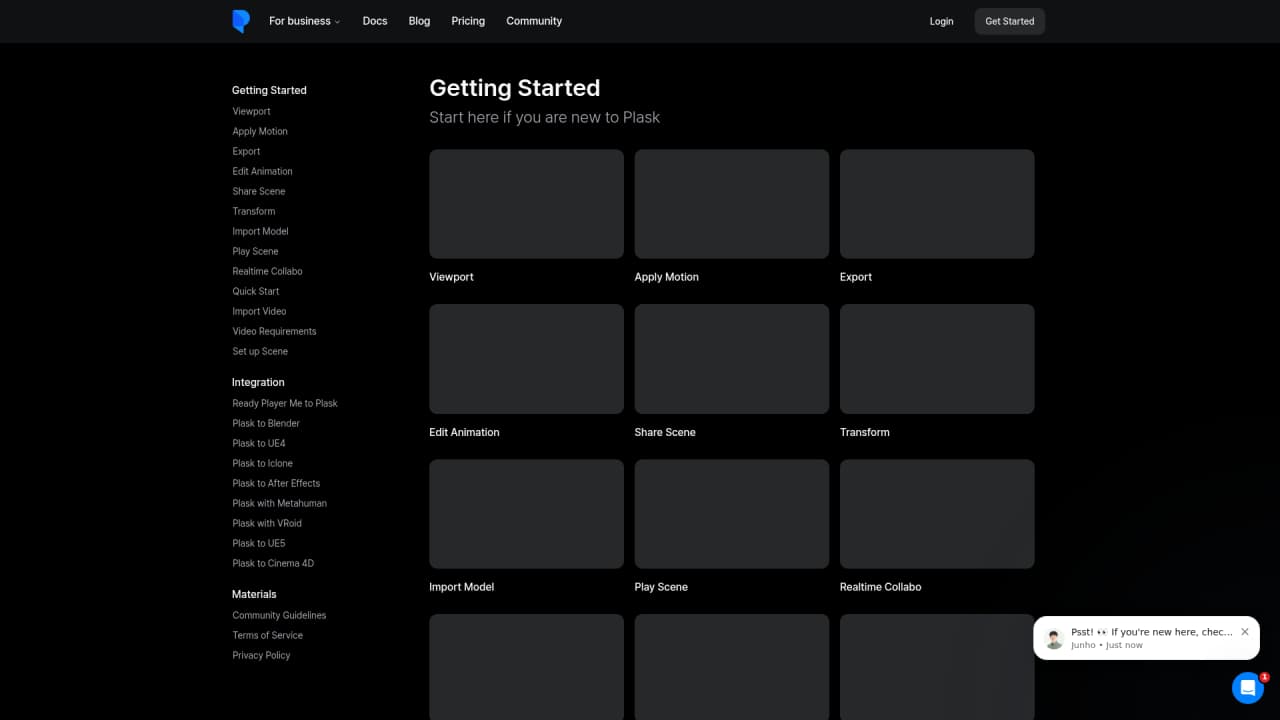Select Edit Animation in the sidebar

[x=262, y=171]
